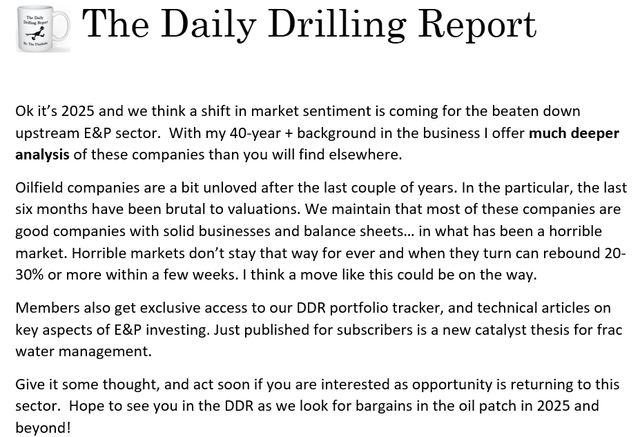Click '40-year +' background text
This screenshot has height=437, width=640.
pos(261,133)
